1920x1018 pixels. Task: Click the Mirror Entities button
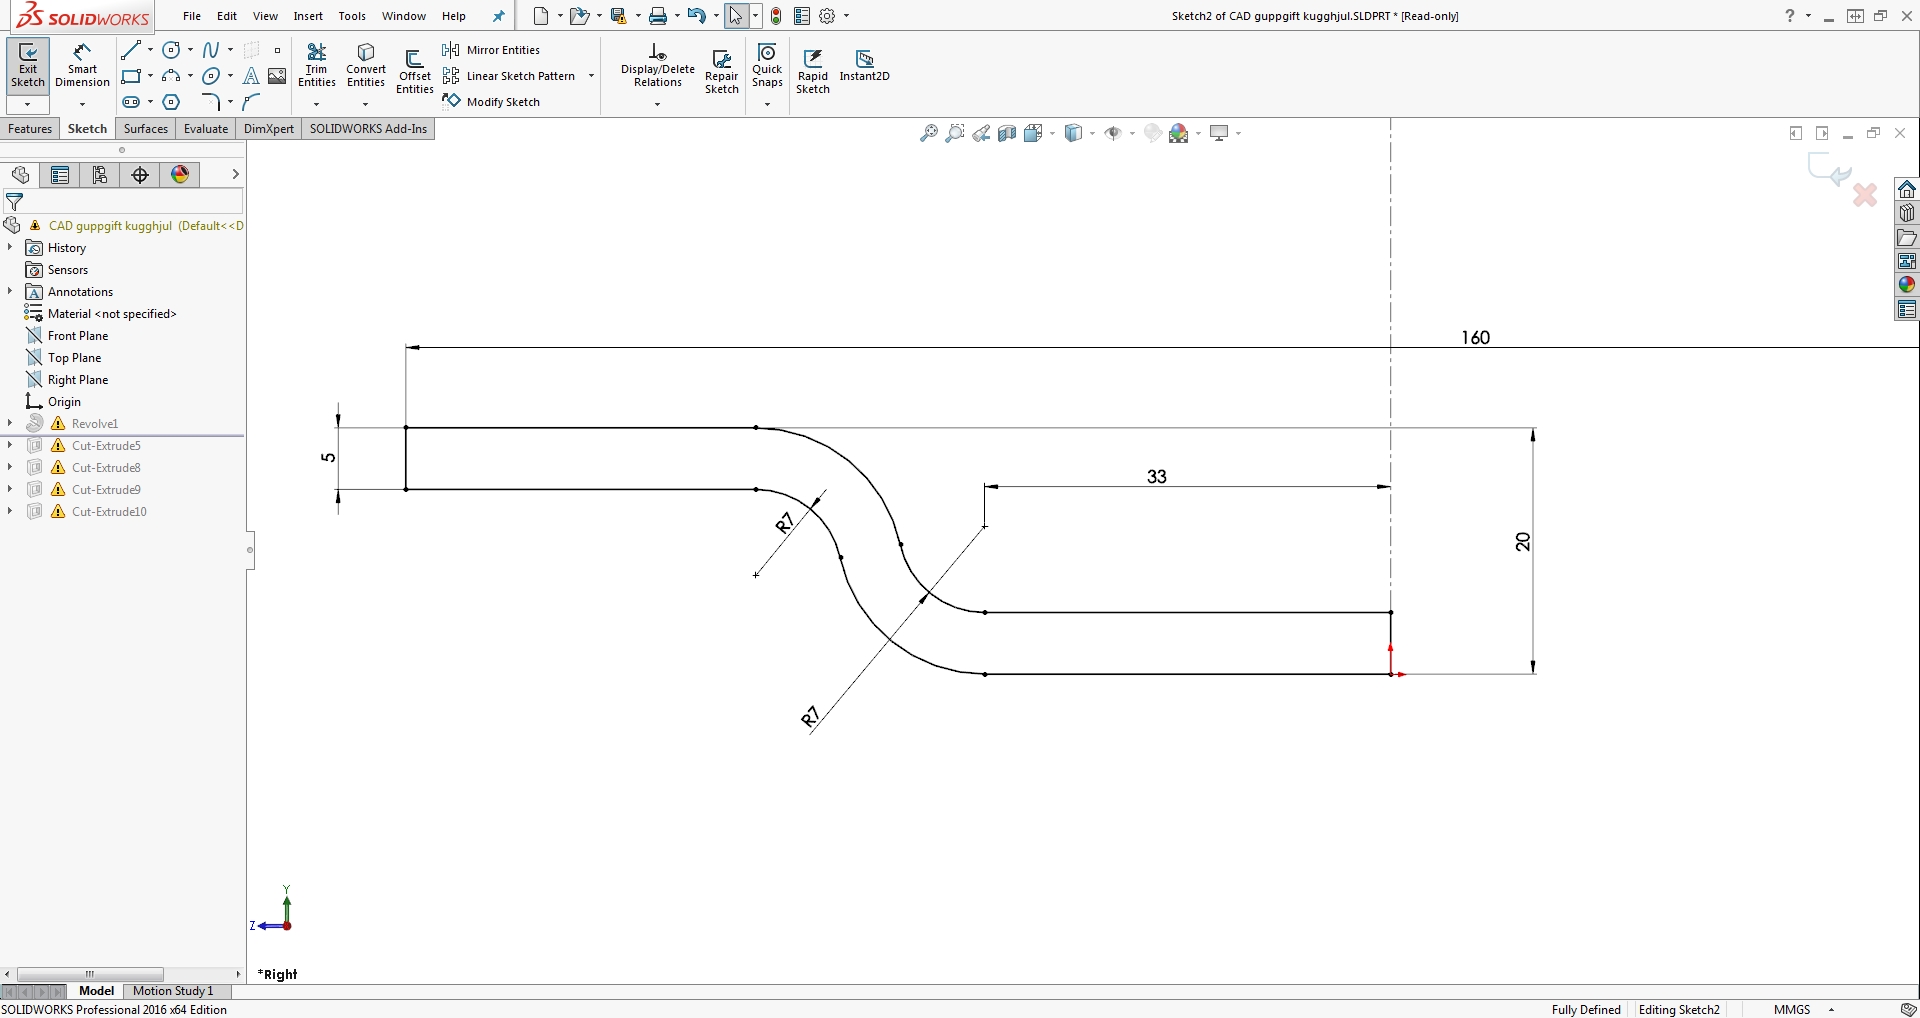(x=491, y=50)
